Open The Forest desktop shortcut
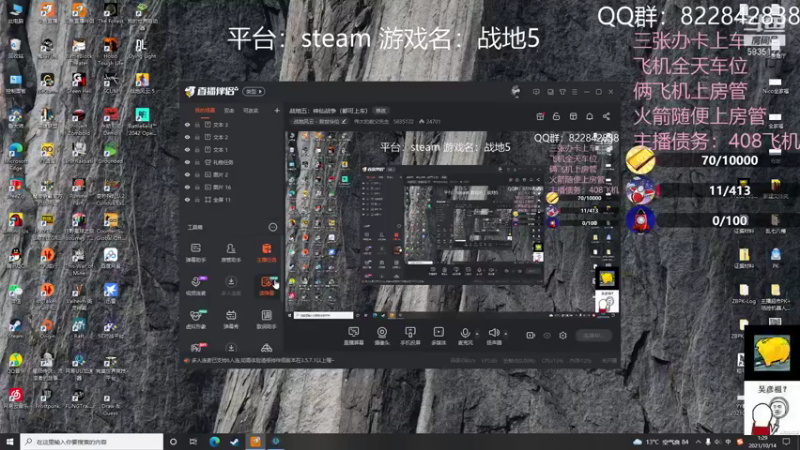 point(110,14)
